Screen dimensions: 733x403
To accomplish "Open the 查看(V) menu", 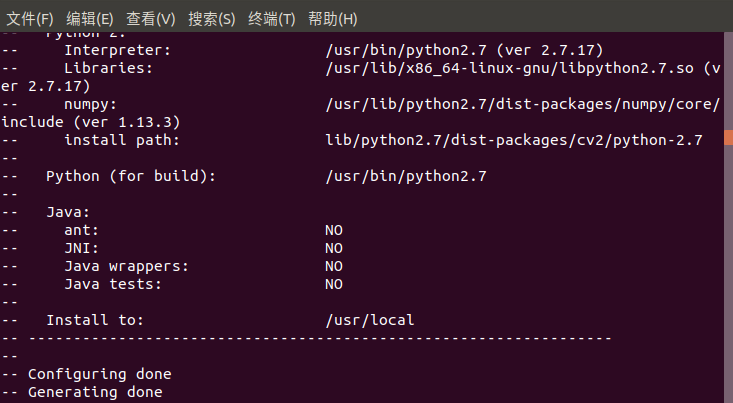I will point(151,19).
